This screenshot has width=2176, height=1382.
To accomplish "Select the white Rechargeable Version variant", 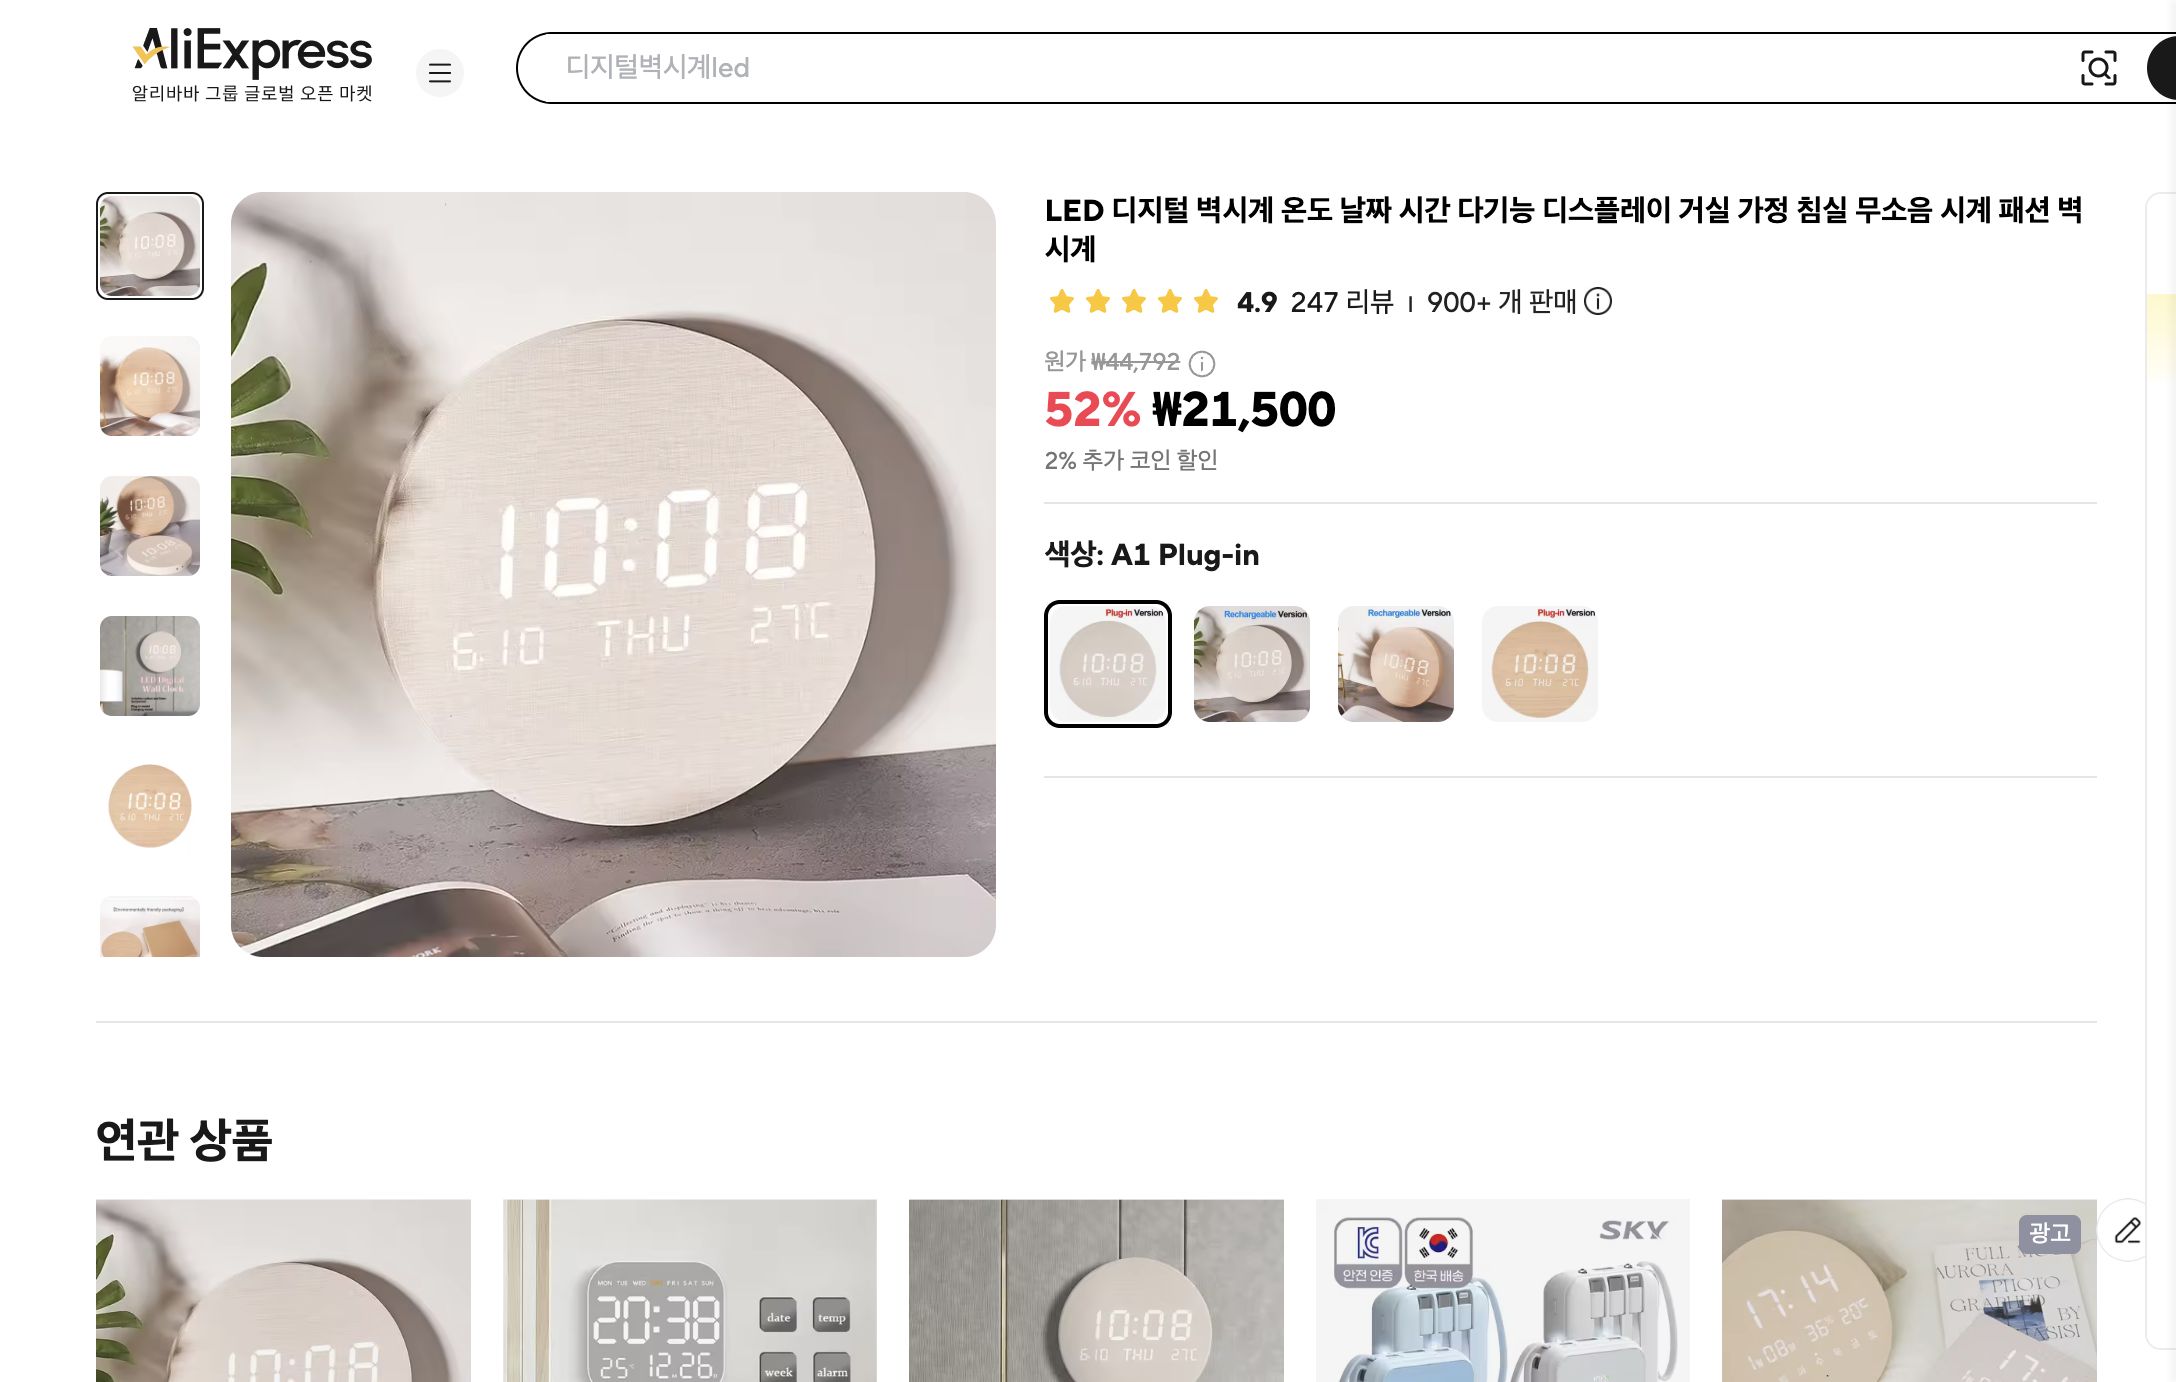I will click(x=1251, y=664).
